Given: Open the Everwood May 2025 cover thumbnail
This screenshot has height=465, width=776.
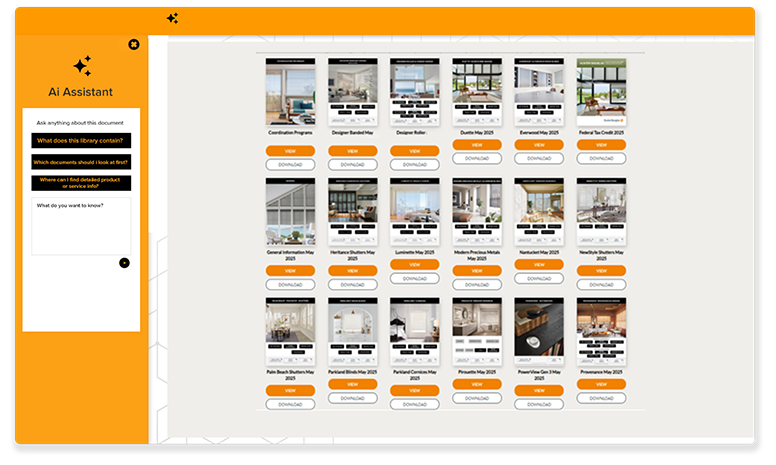Looking at the screenshot, I should pos(539,92).
